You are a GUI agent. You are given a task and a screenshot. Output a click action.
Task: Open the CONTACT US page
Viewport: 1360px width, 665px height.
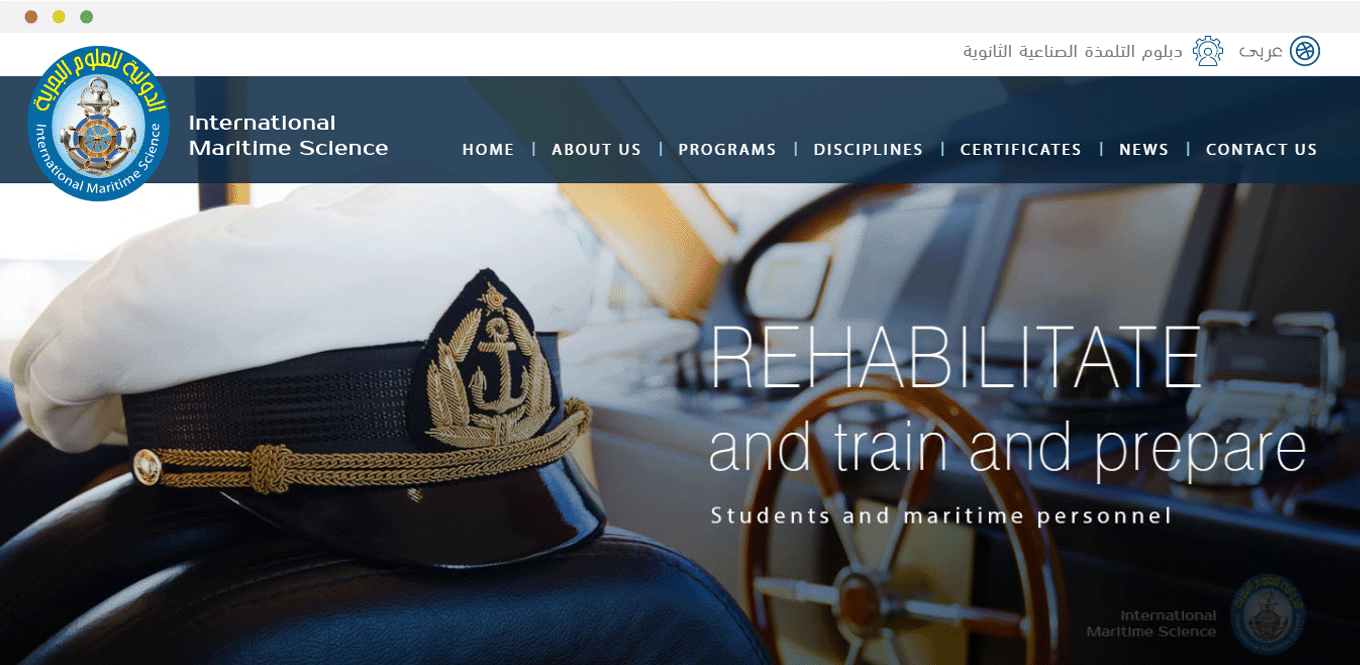(1262, 150)
